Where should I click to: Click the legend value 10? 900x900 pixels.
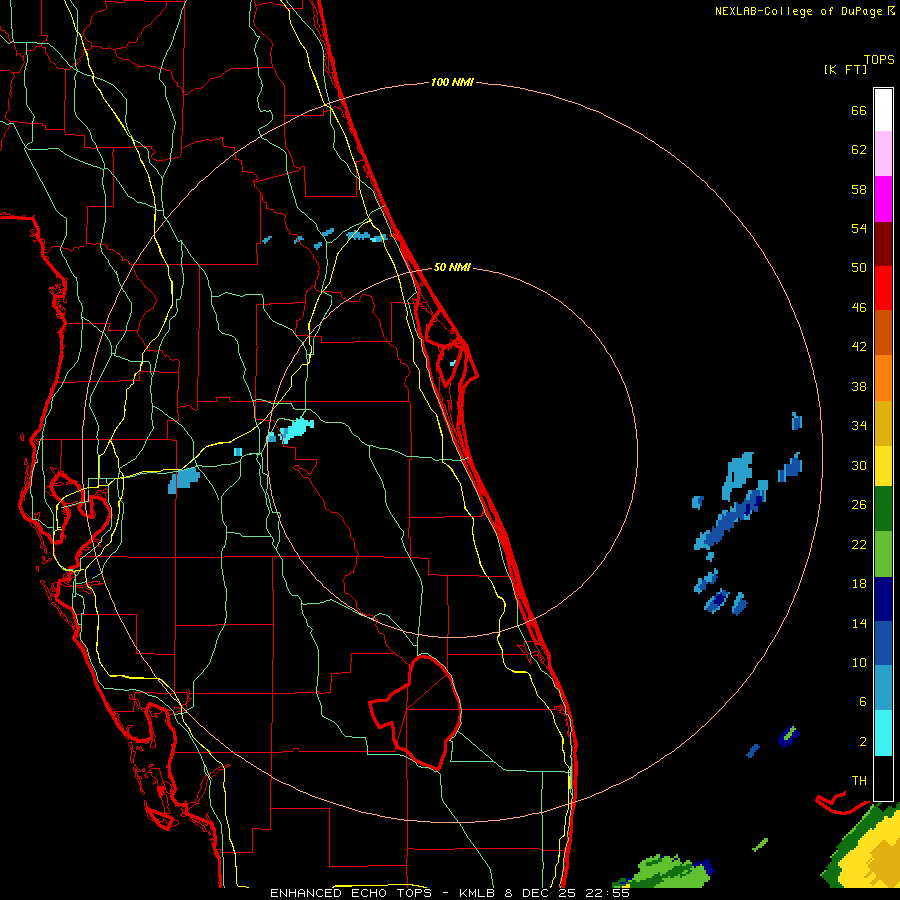[859, 662]
